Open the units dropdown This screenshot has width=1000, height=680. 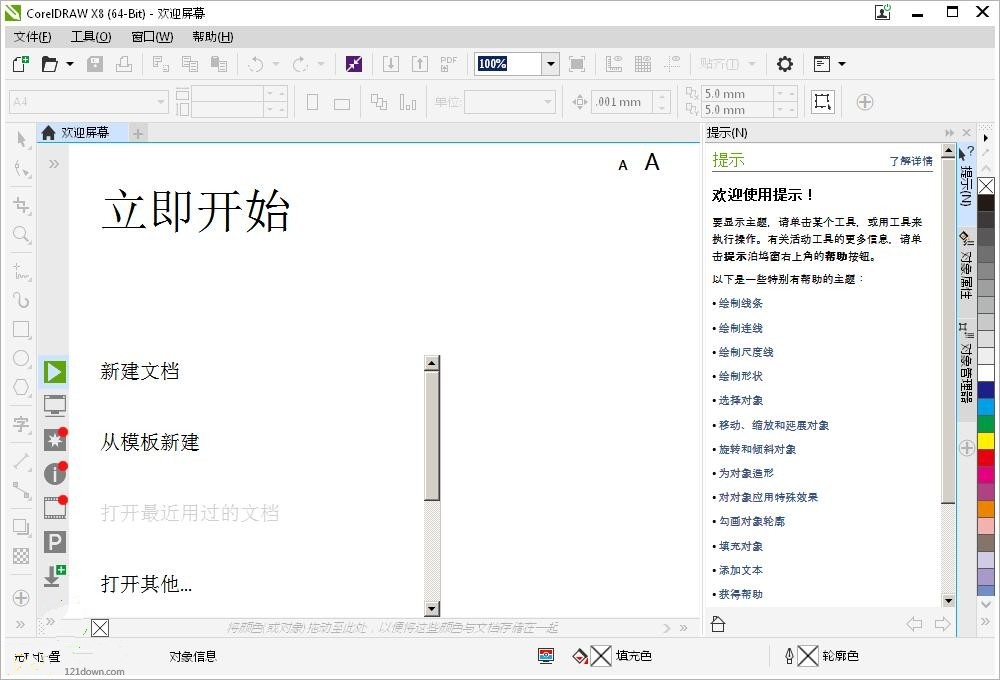pos(547,101)
